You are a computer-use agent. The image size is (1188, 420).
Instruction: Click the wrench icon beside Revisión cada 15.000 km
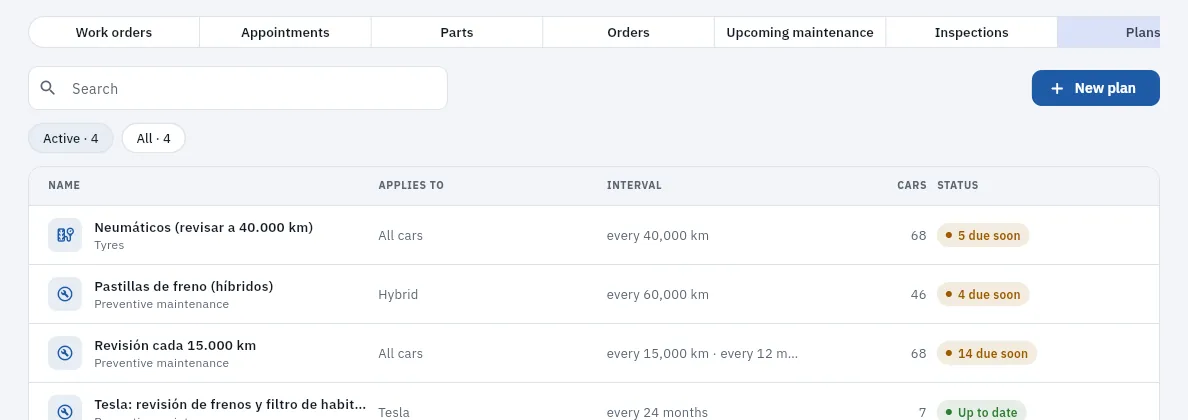click(x=64, y=353)
